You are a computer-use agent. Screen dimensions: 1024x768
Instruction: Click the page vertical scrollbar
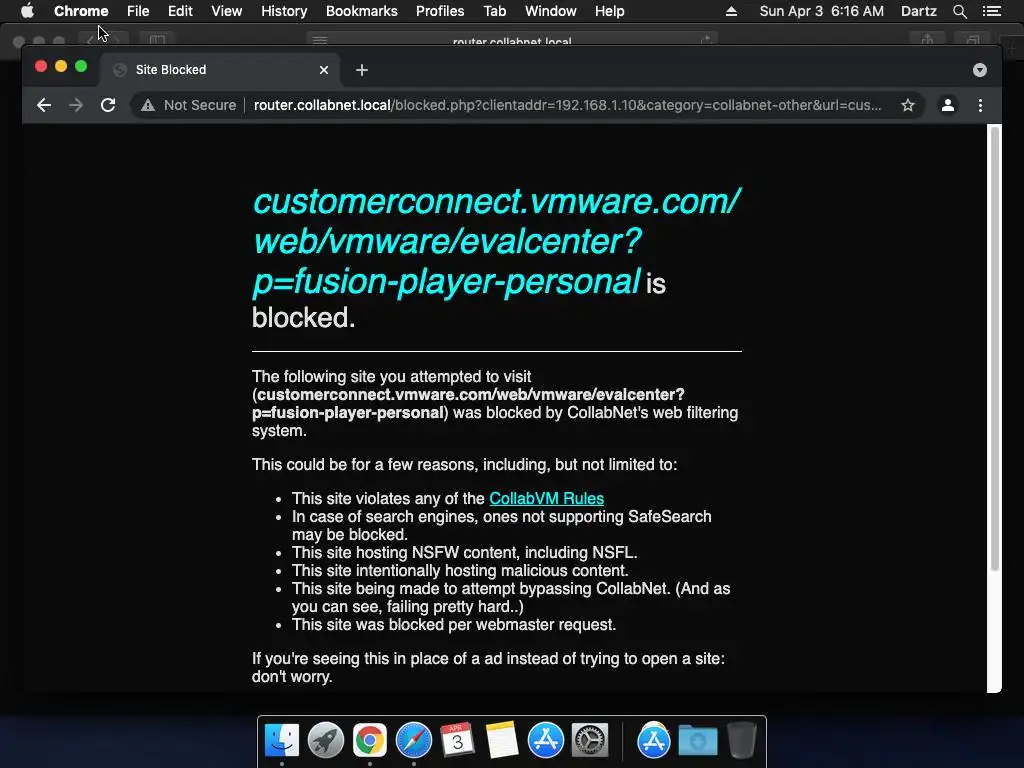(995, 349)
